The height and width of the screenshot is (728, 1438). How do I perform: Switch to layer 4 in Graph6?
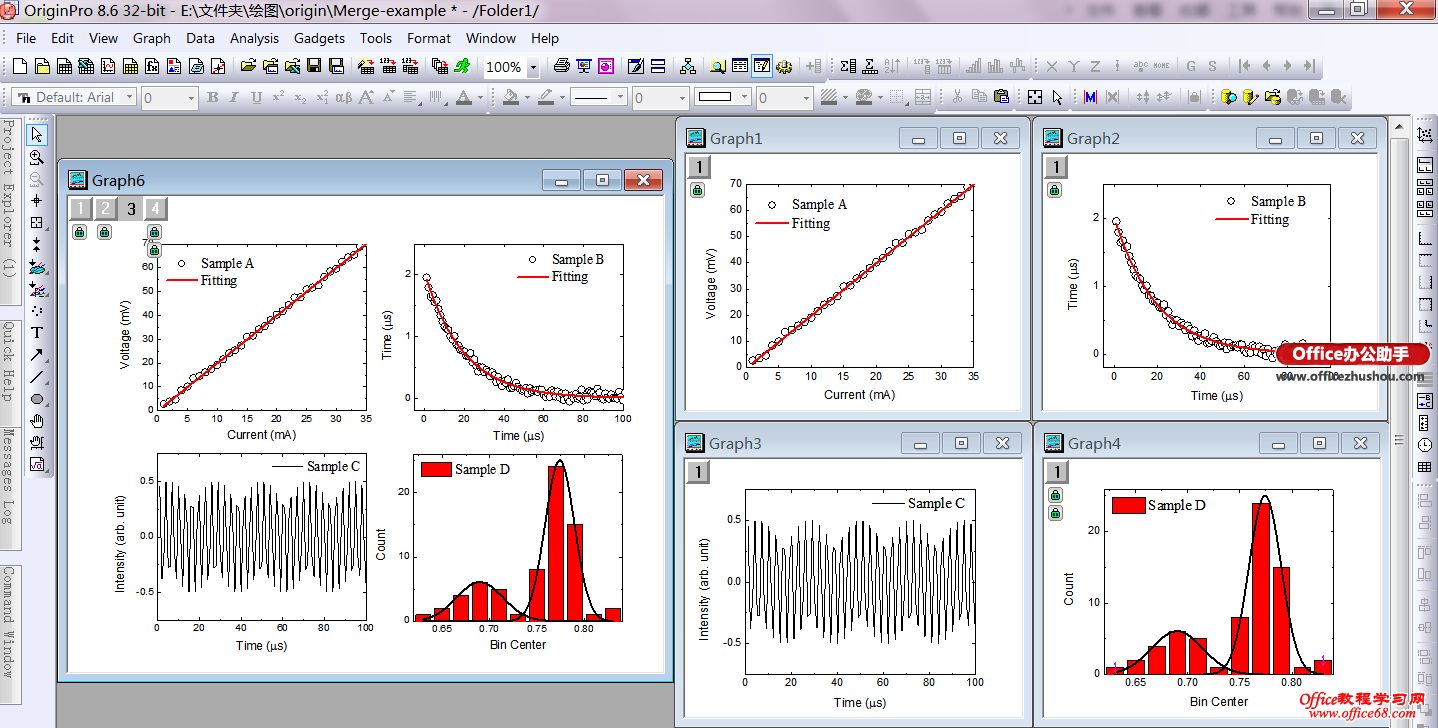(155, 209)
